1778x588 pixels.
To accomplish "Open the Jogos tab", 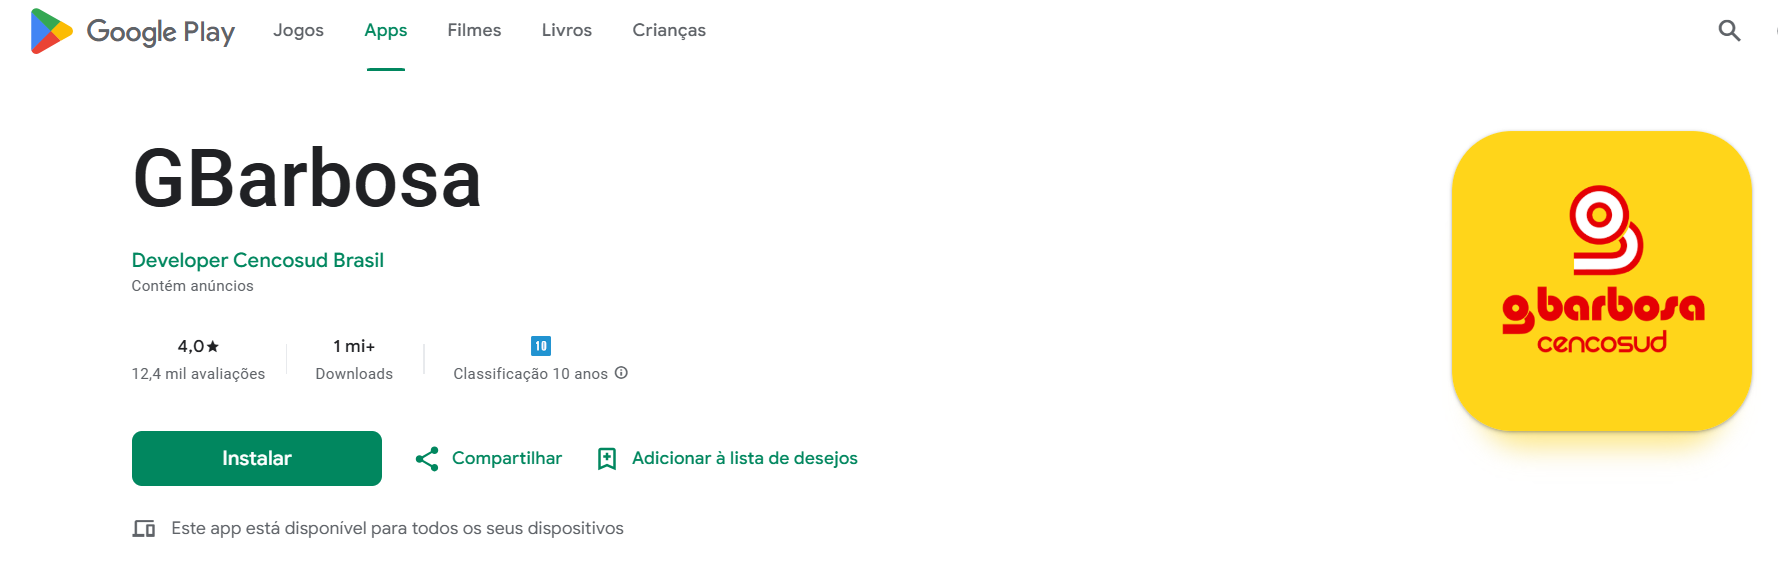I will pyautogui.click(x=298, y=30).
